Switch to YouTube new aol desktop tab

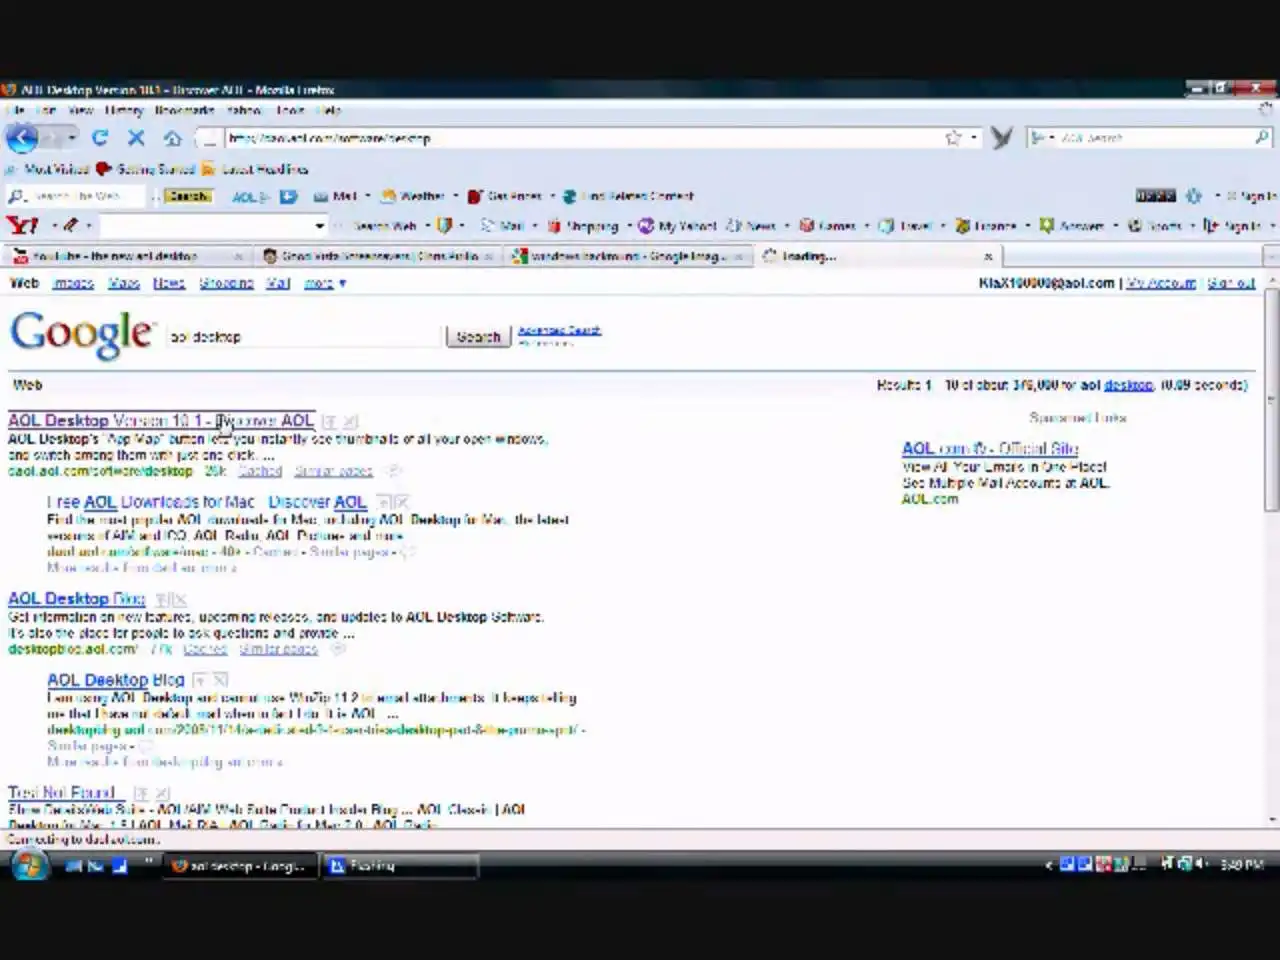(x=128, y=256)
